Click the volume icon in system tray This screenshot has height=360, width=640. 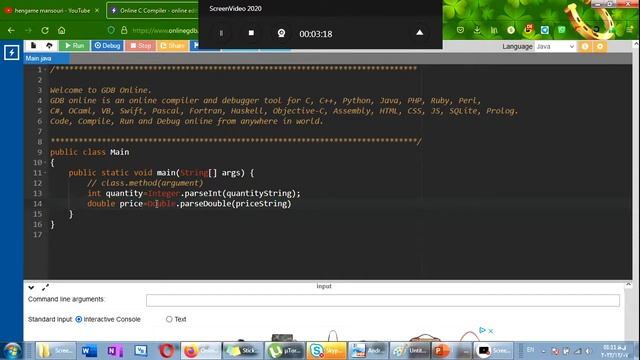tap(588, 351)
